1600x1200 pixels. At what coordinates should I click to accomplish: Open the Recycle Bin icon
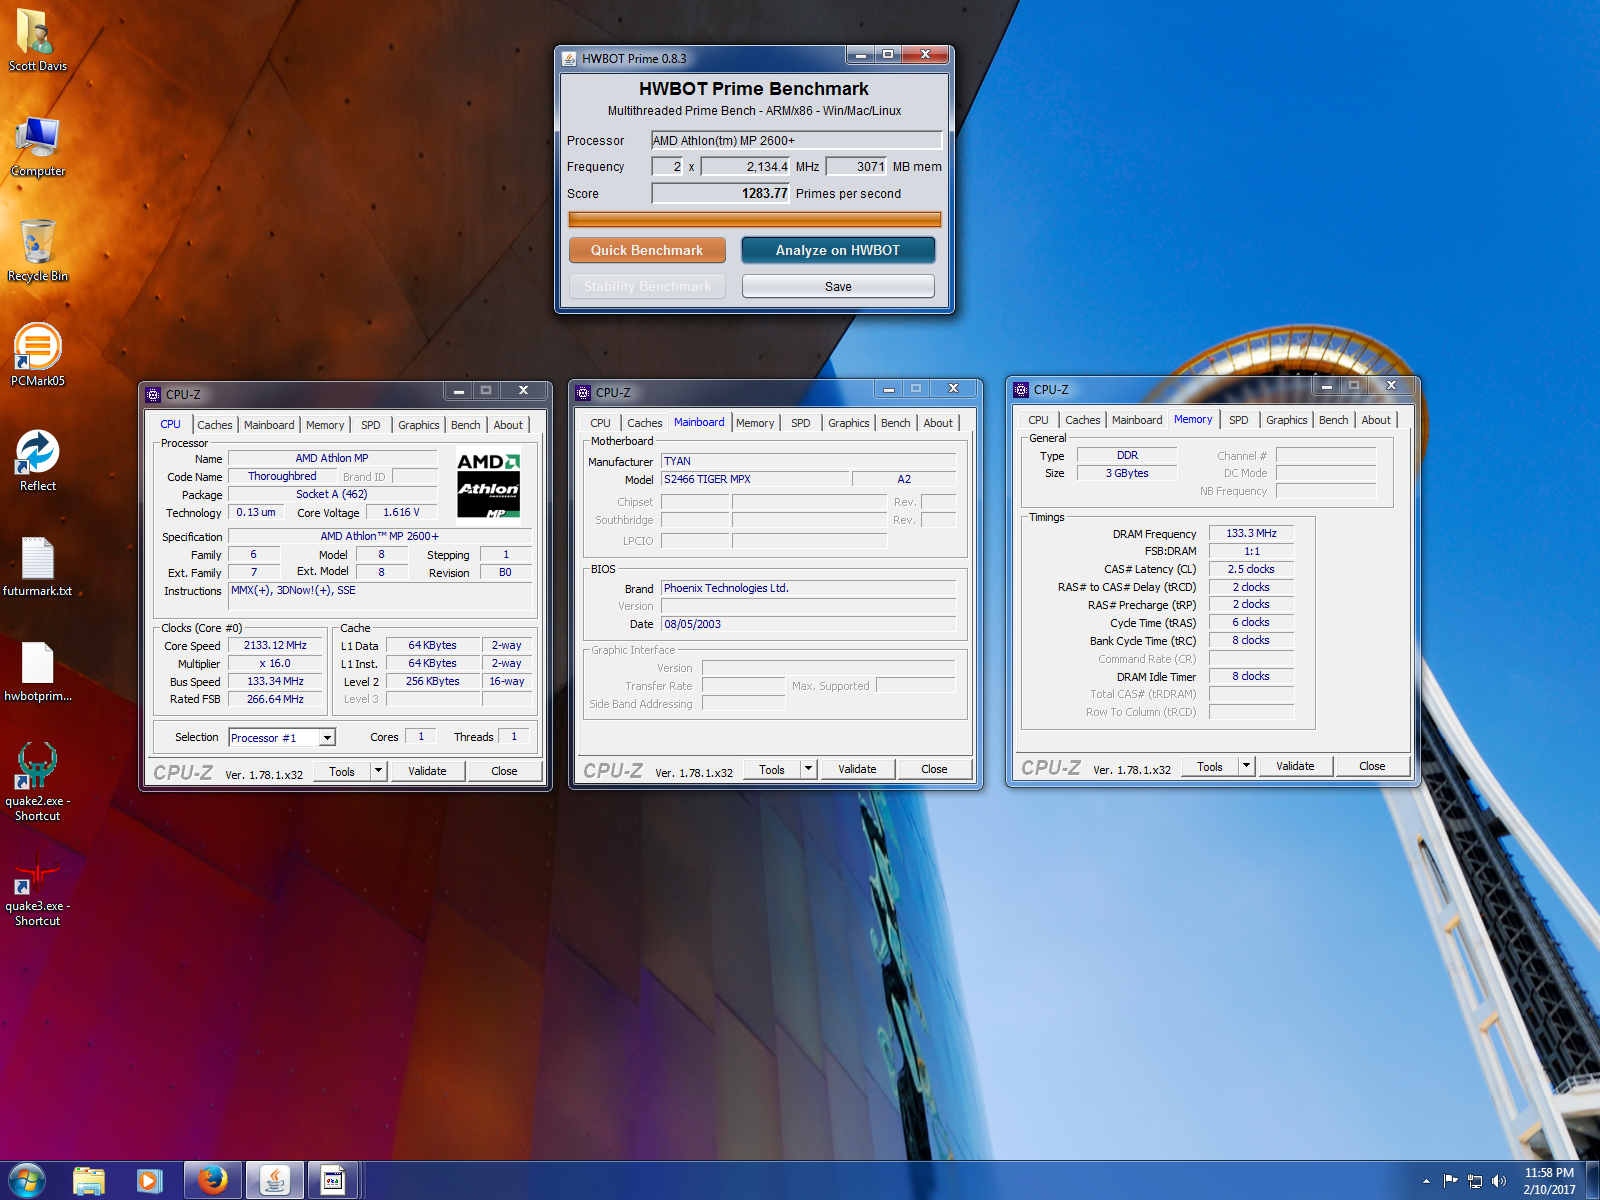tap(38, 251)
